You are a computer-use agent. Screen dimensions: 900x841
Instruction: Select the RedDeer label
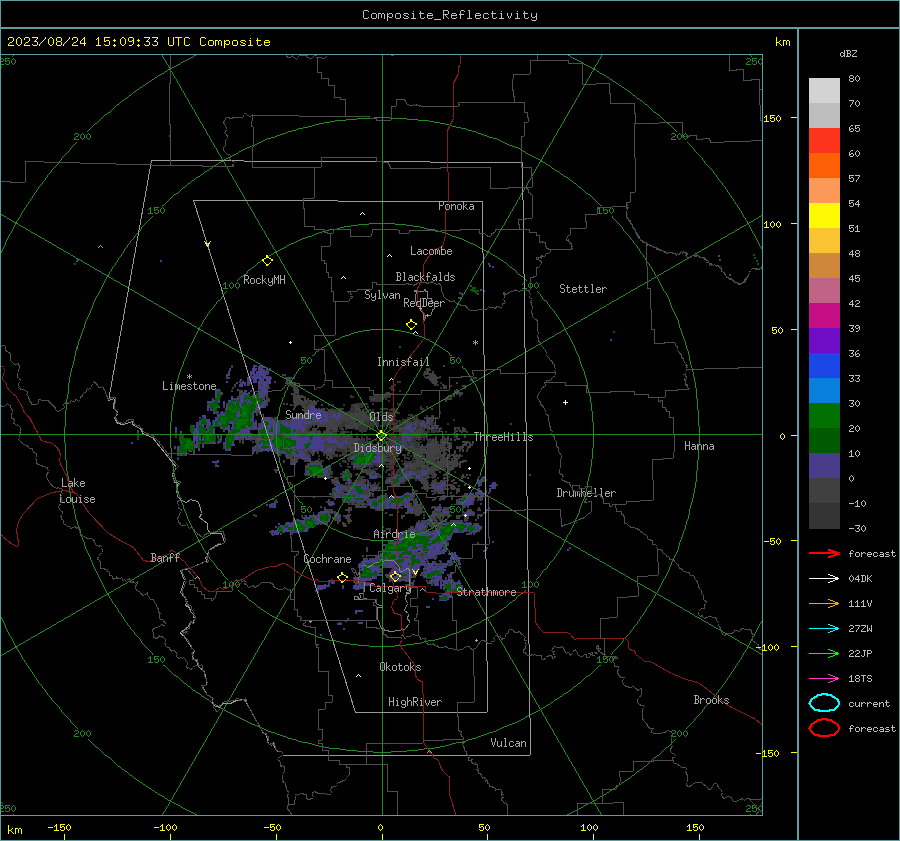pyautogui.click(x=424, y=303)
